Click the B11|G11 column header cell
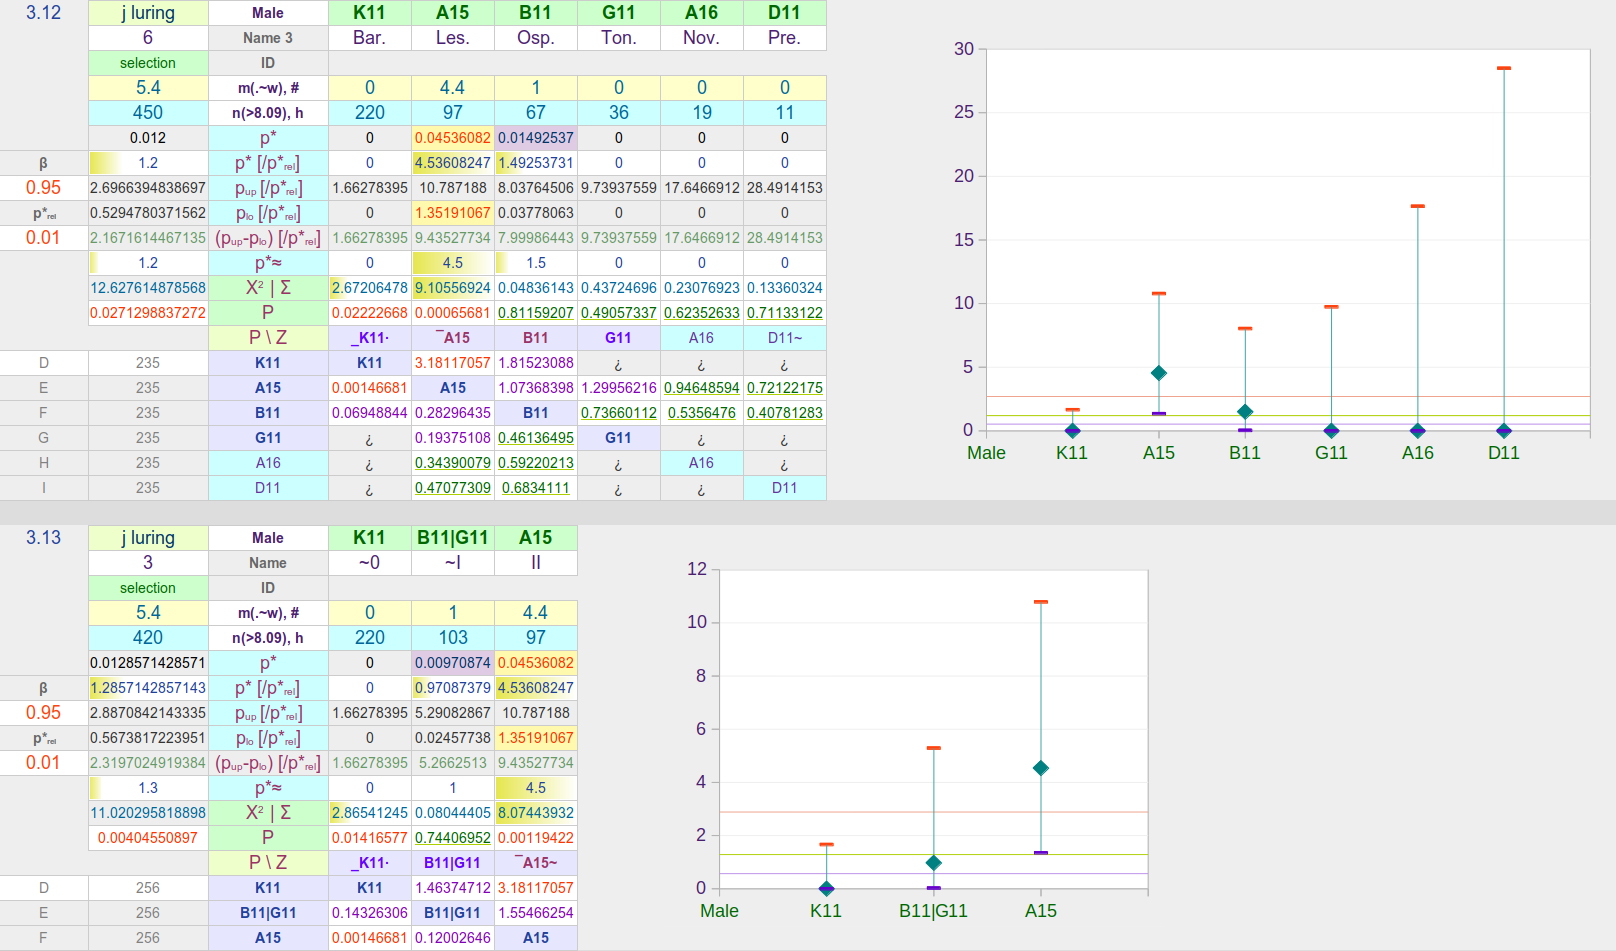The image size is (1616, 951). [x=452, y=538]
